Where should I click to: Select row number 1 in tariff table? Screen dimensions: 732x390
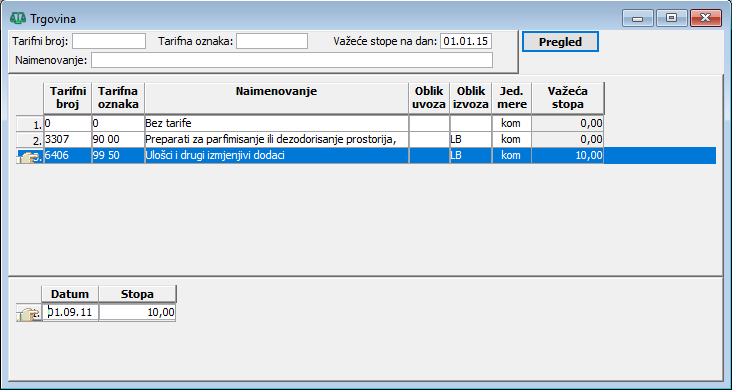[29, 124]
